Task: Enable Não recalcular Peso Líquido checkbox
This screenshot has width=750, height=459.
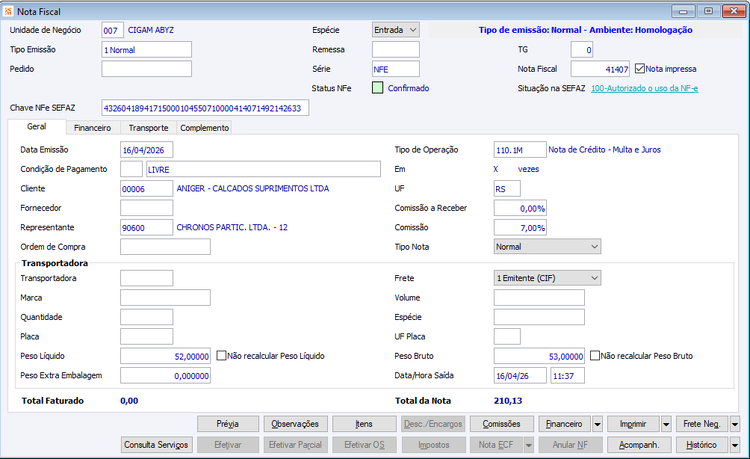Action: point(221,356)
